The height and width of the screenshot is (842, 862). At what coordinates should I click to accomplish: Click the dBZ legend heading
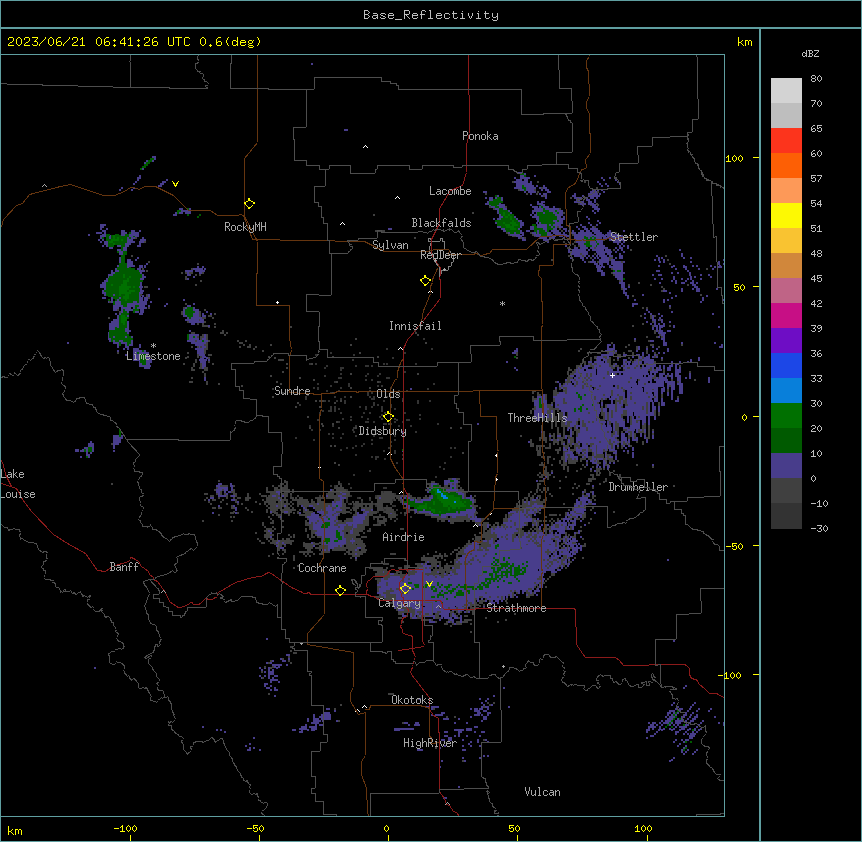pos(810,53)
